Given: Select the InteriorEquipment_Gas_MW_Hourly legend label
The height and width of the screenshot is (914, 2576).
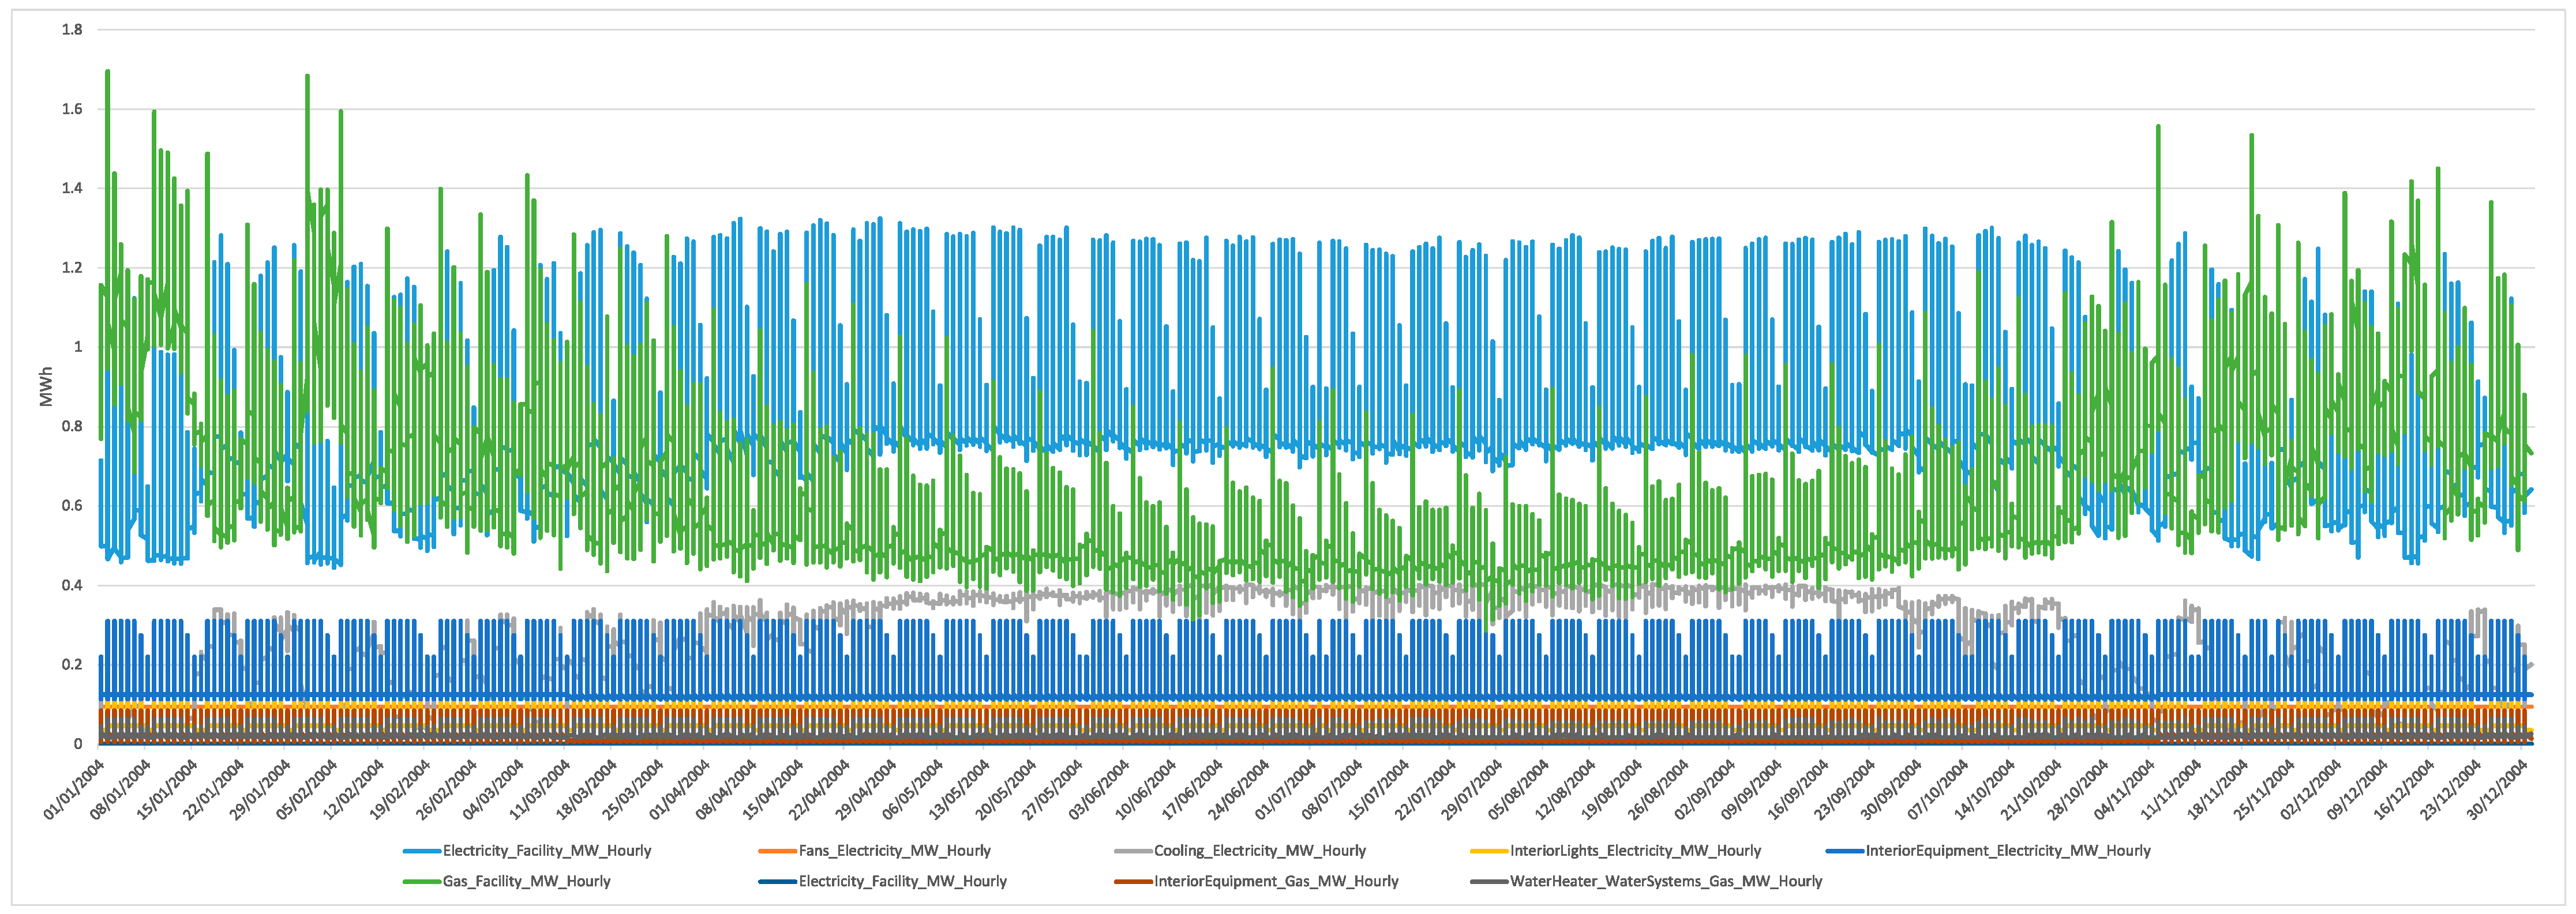Looking at the screenshot, I should [1276, 881].
